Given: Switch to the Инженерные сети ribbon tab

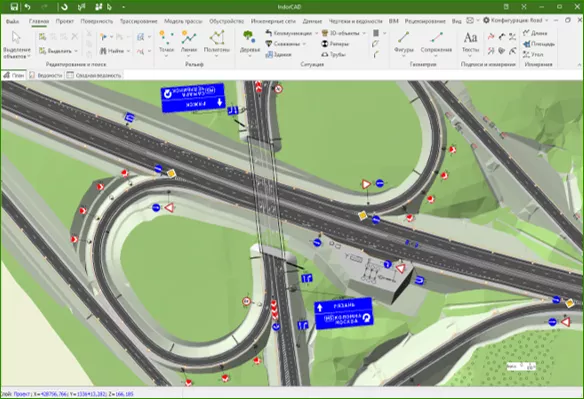Looking at the screenshot, I should [273, 21].
